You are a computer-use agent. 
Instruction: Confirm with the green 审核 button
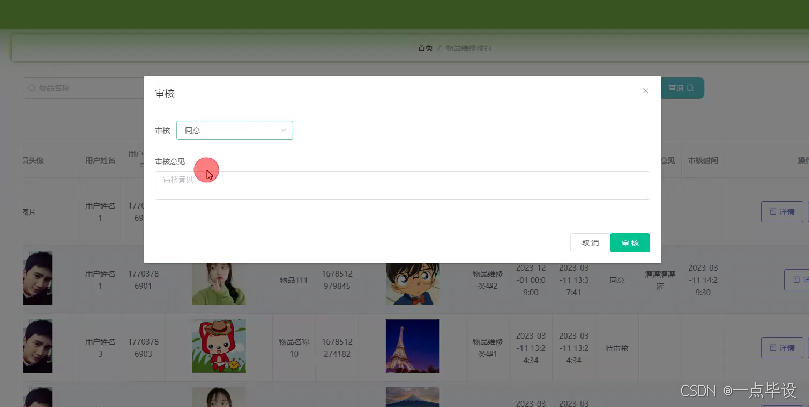(629, 242)
